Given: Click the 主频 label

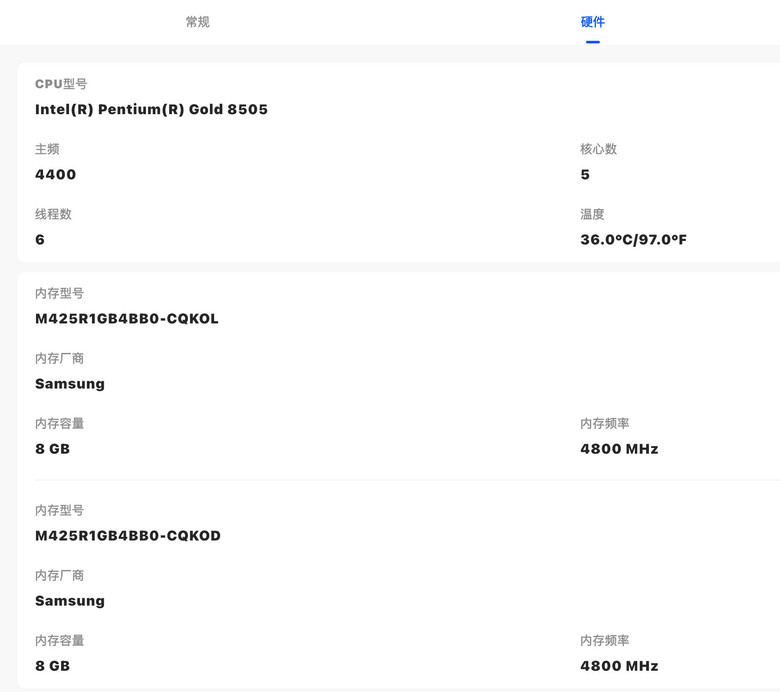Looking at the screenshot, I should click(x=47, y=149).
